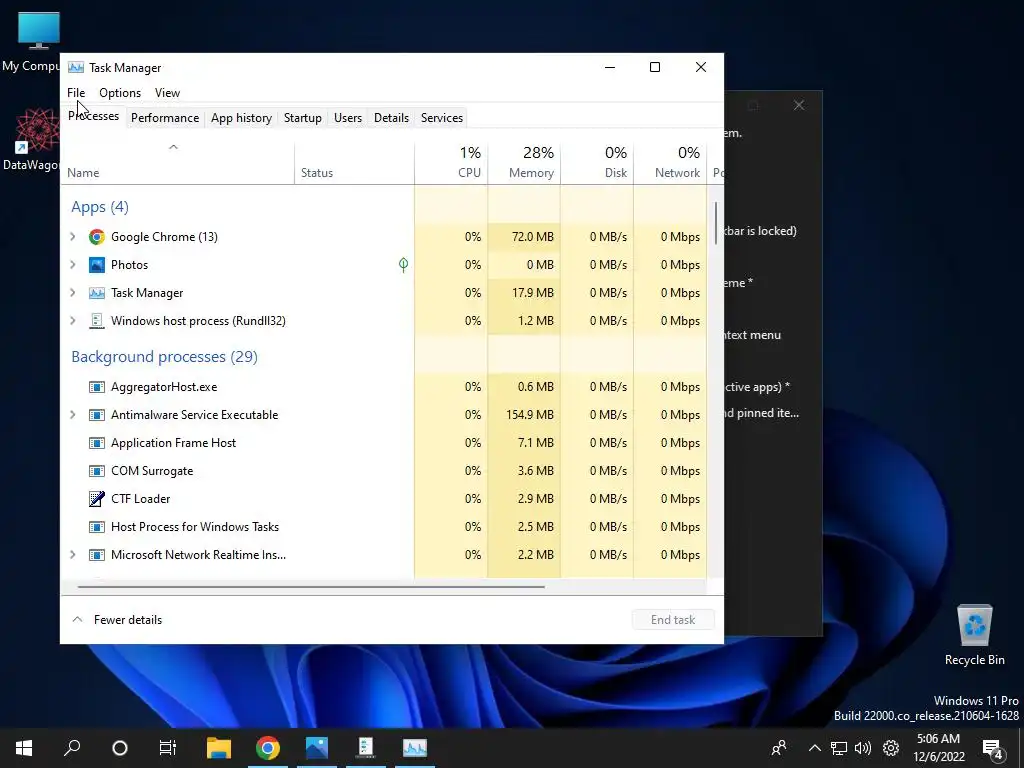Expand the Google Chrome process group
1024x768 pixels.
[72, 236]
